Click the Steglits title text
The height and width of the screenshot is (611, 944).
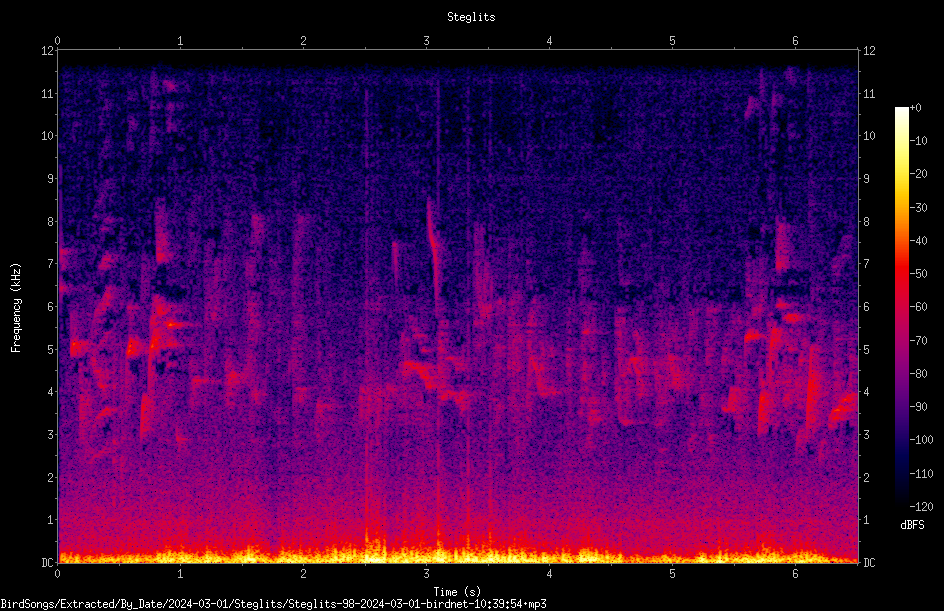pos(471,17)
